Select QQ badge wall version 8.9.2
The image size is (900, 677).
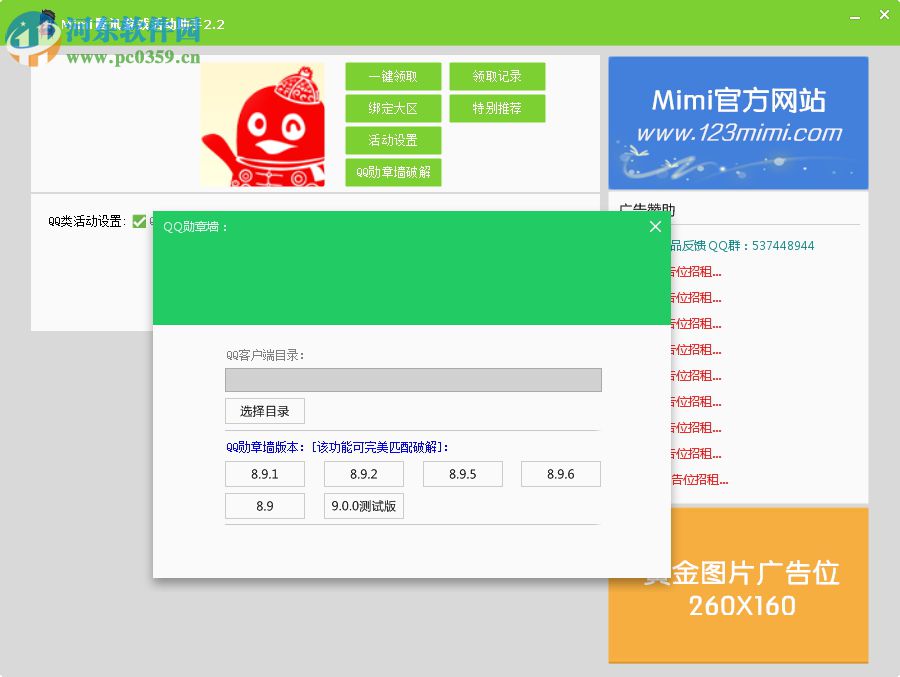pyautogui.click(x=363, y=474)
